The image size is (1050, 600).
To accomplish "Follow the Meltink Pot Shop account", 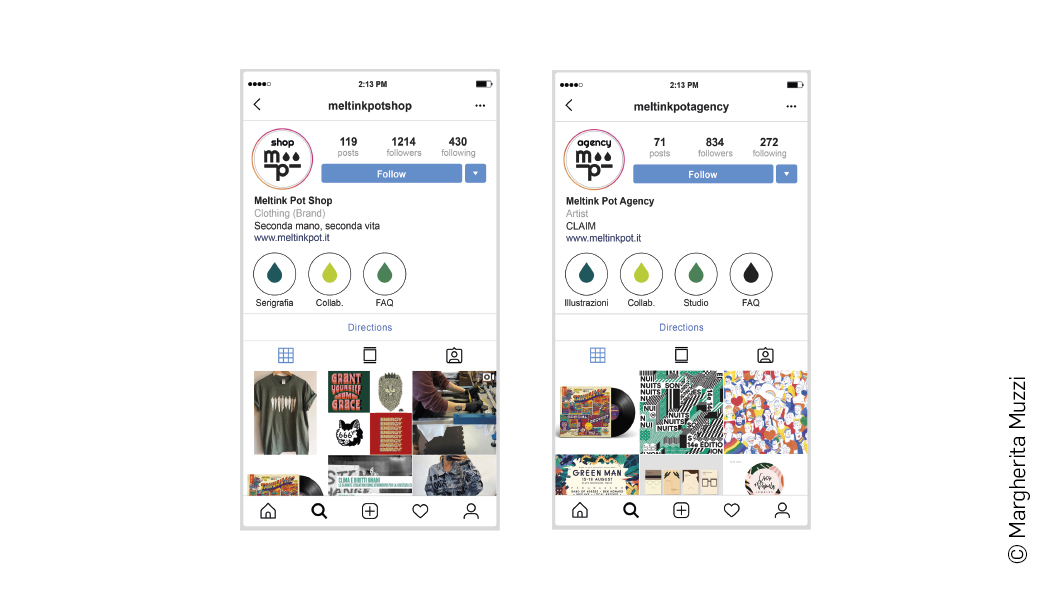I will (391, 173).
